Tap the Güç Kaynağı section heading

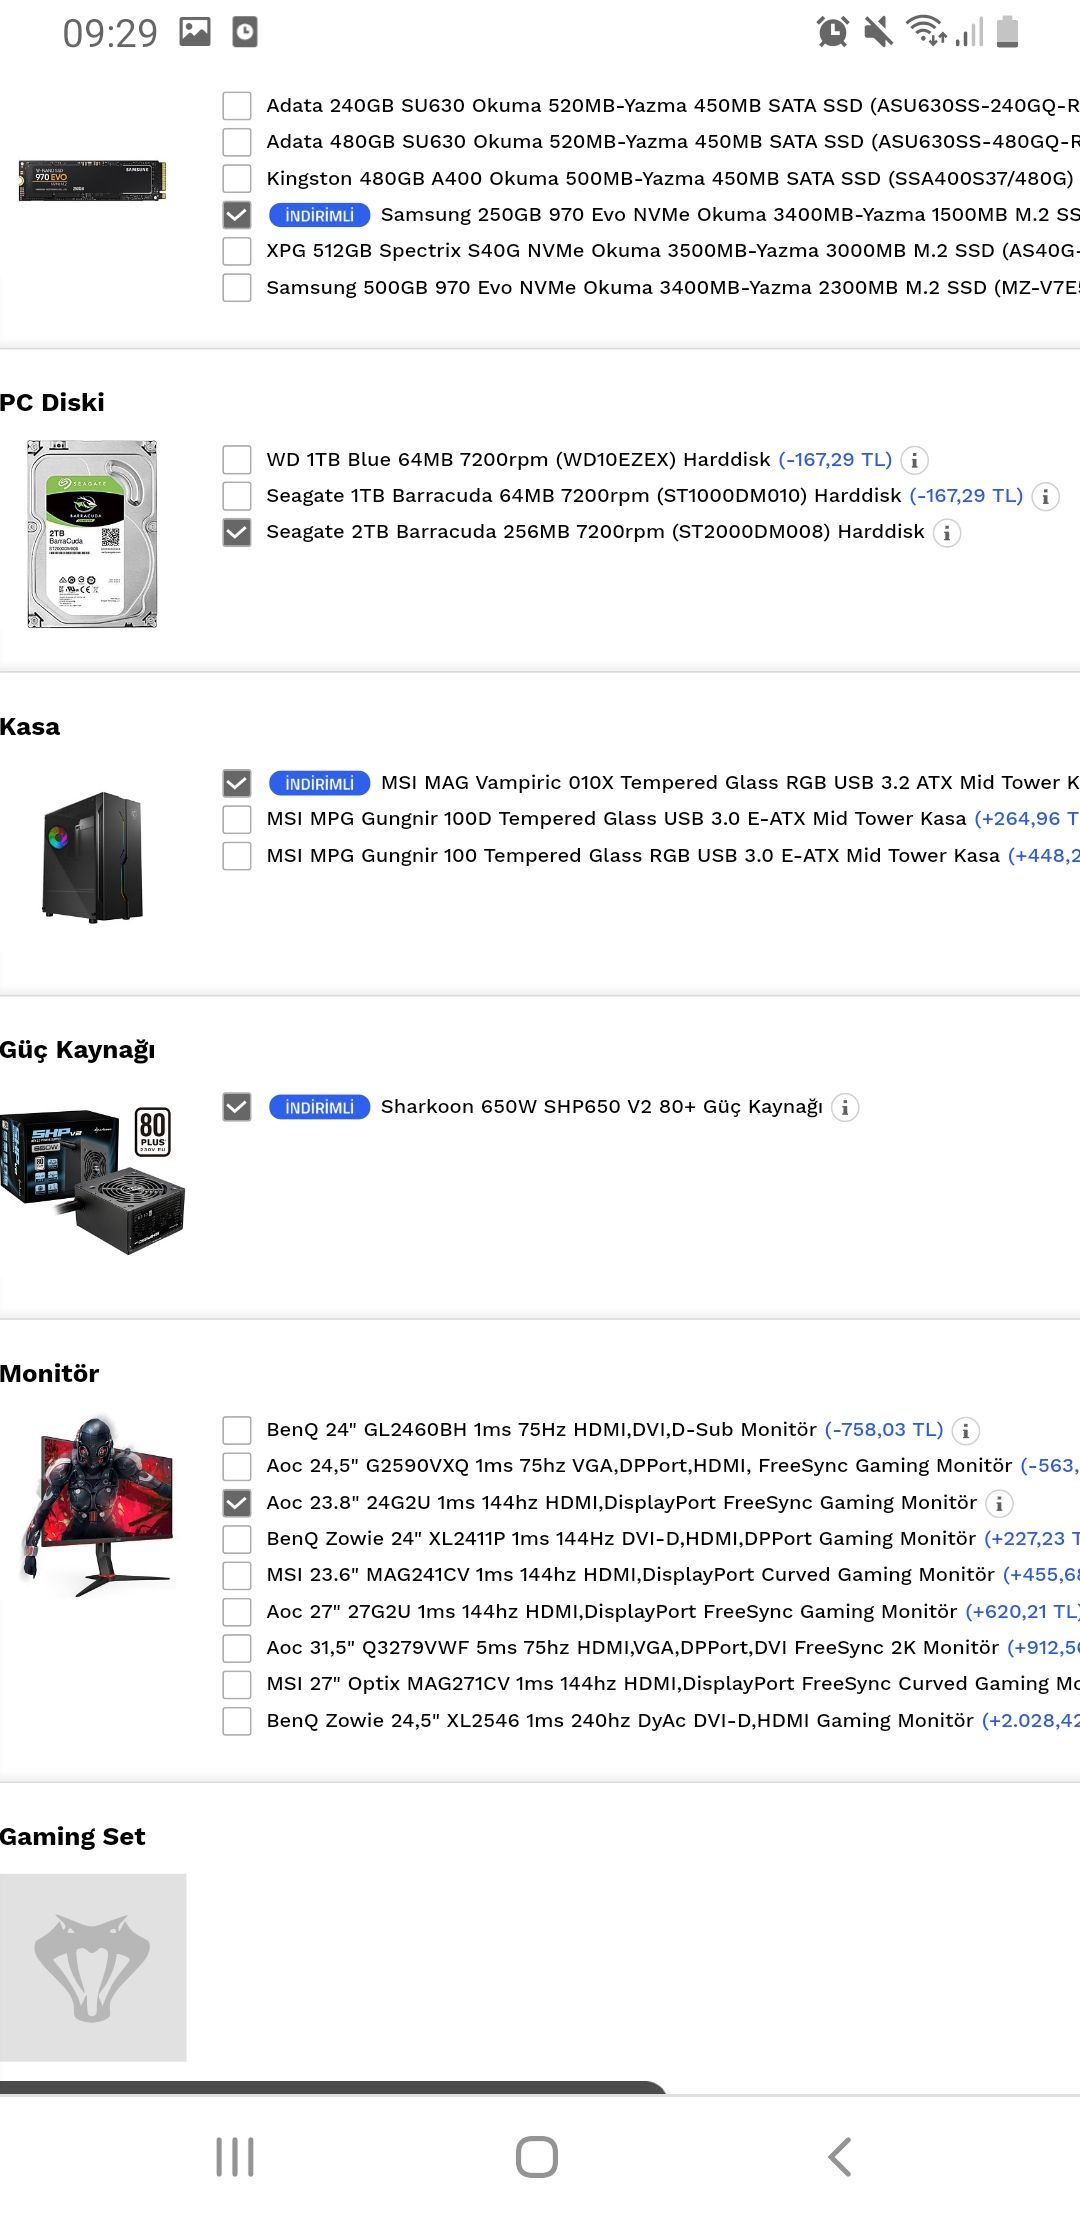(x=78, y=1051)
